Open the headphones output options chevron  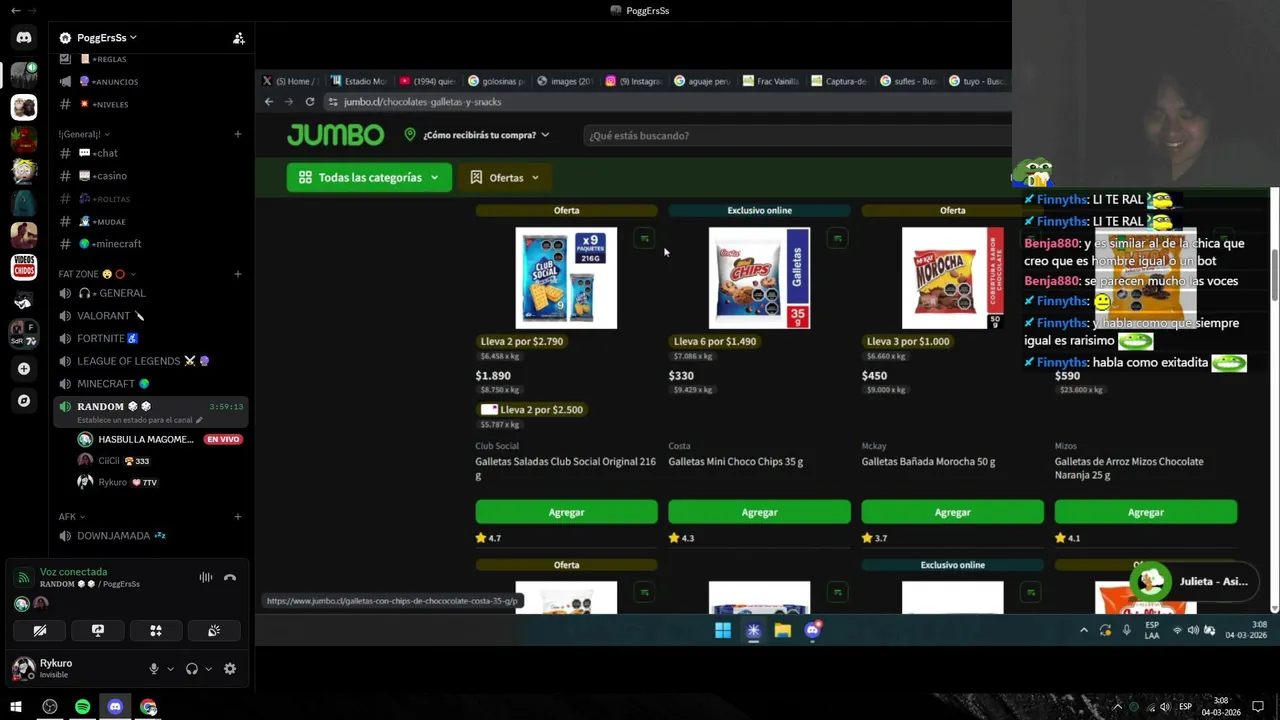tap(208, 669)
